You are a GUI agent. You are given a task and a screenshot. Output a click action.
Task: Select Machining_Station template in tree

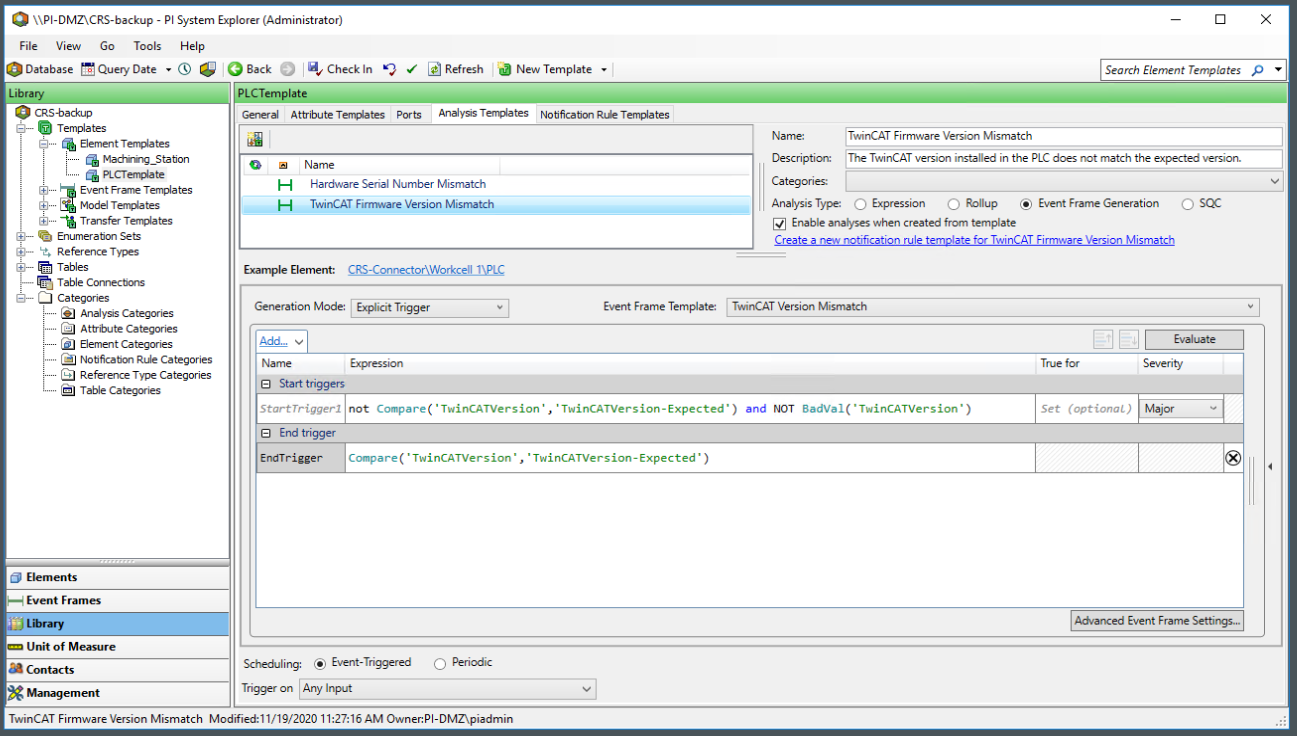145,159
